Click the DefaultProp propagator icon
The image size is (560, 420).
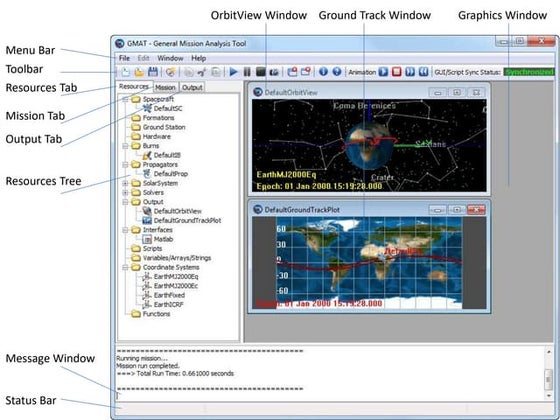pos(147,174)
